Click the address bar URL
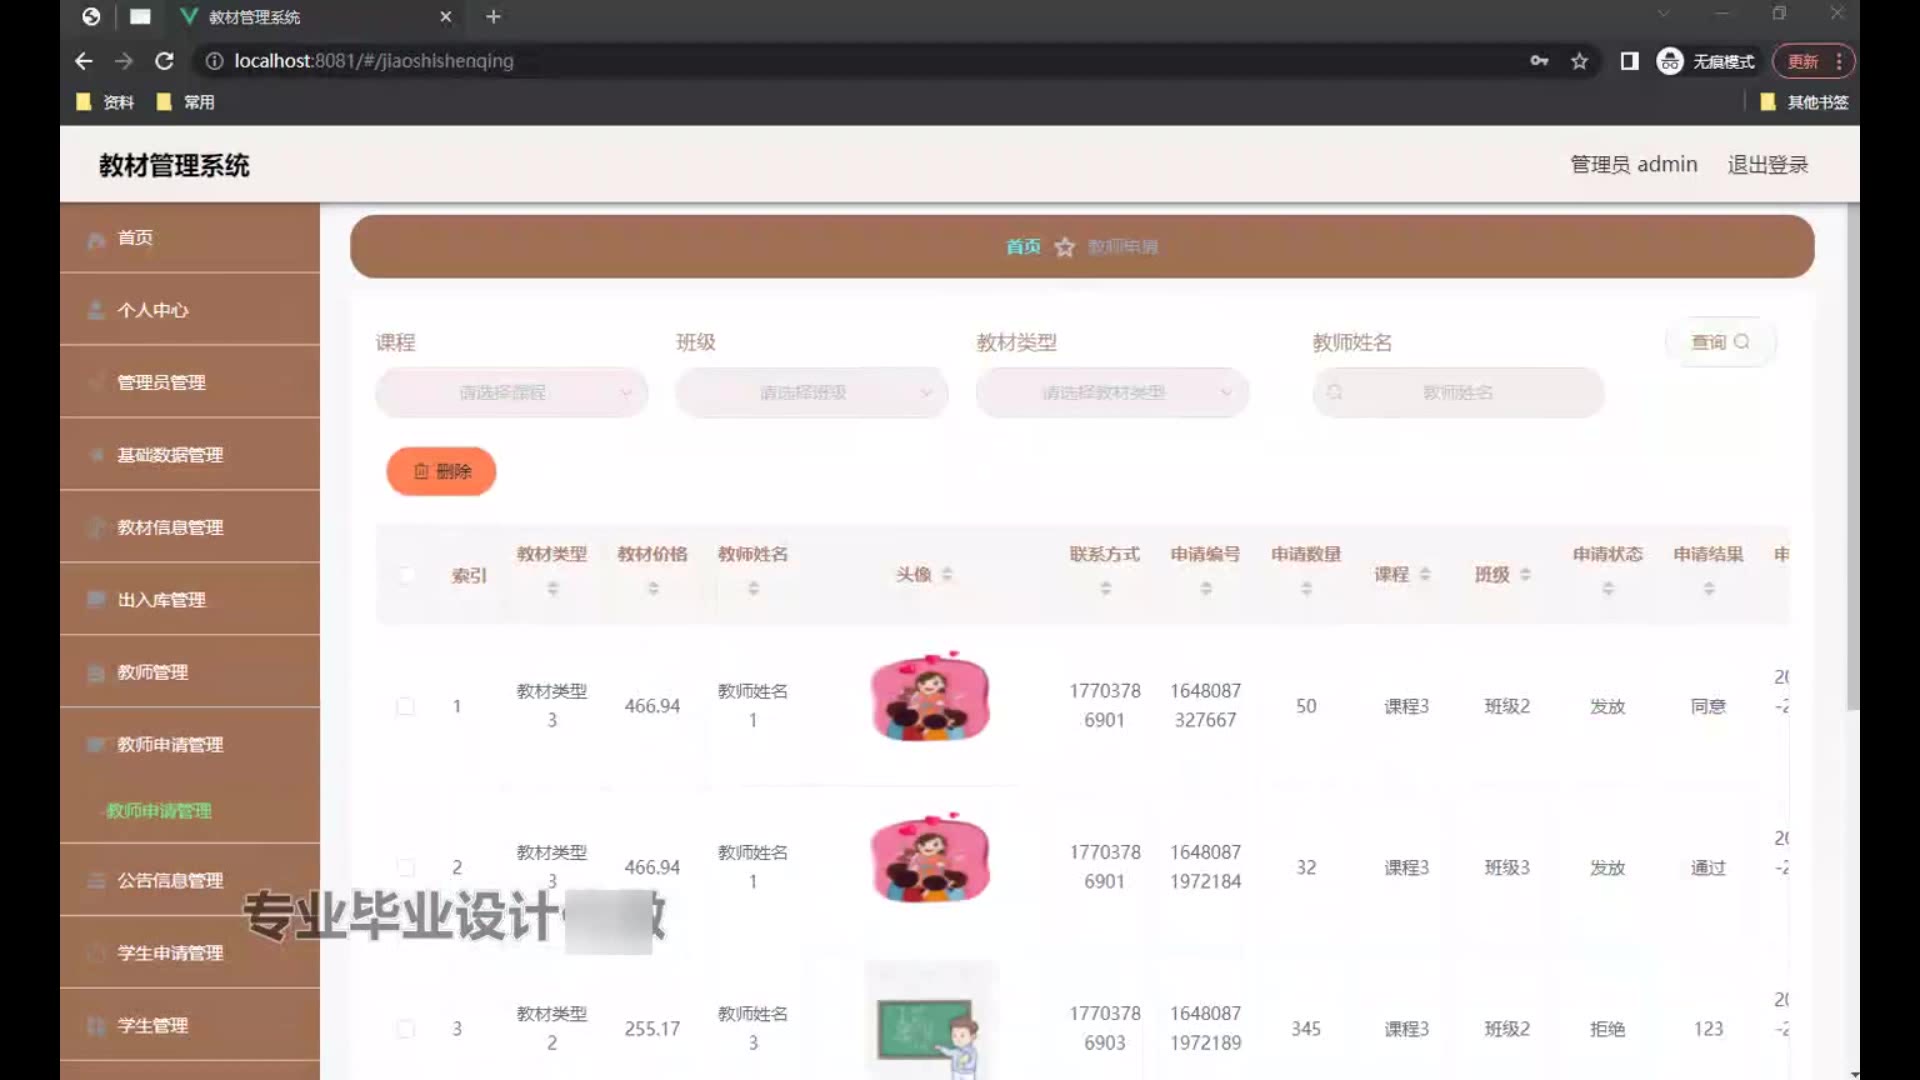The image size is (1920, 1080). coord(374,61)
